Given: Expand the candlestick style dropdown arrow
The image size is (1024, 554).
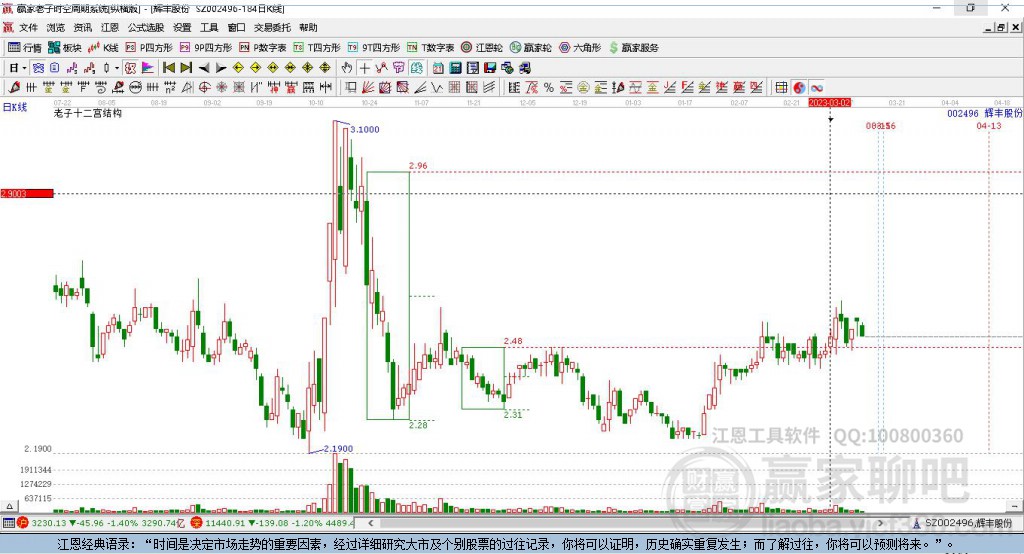Looking at the screenshot, I should click(x=117, y=68).
